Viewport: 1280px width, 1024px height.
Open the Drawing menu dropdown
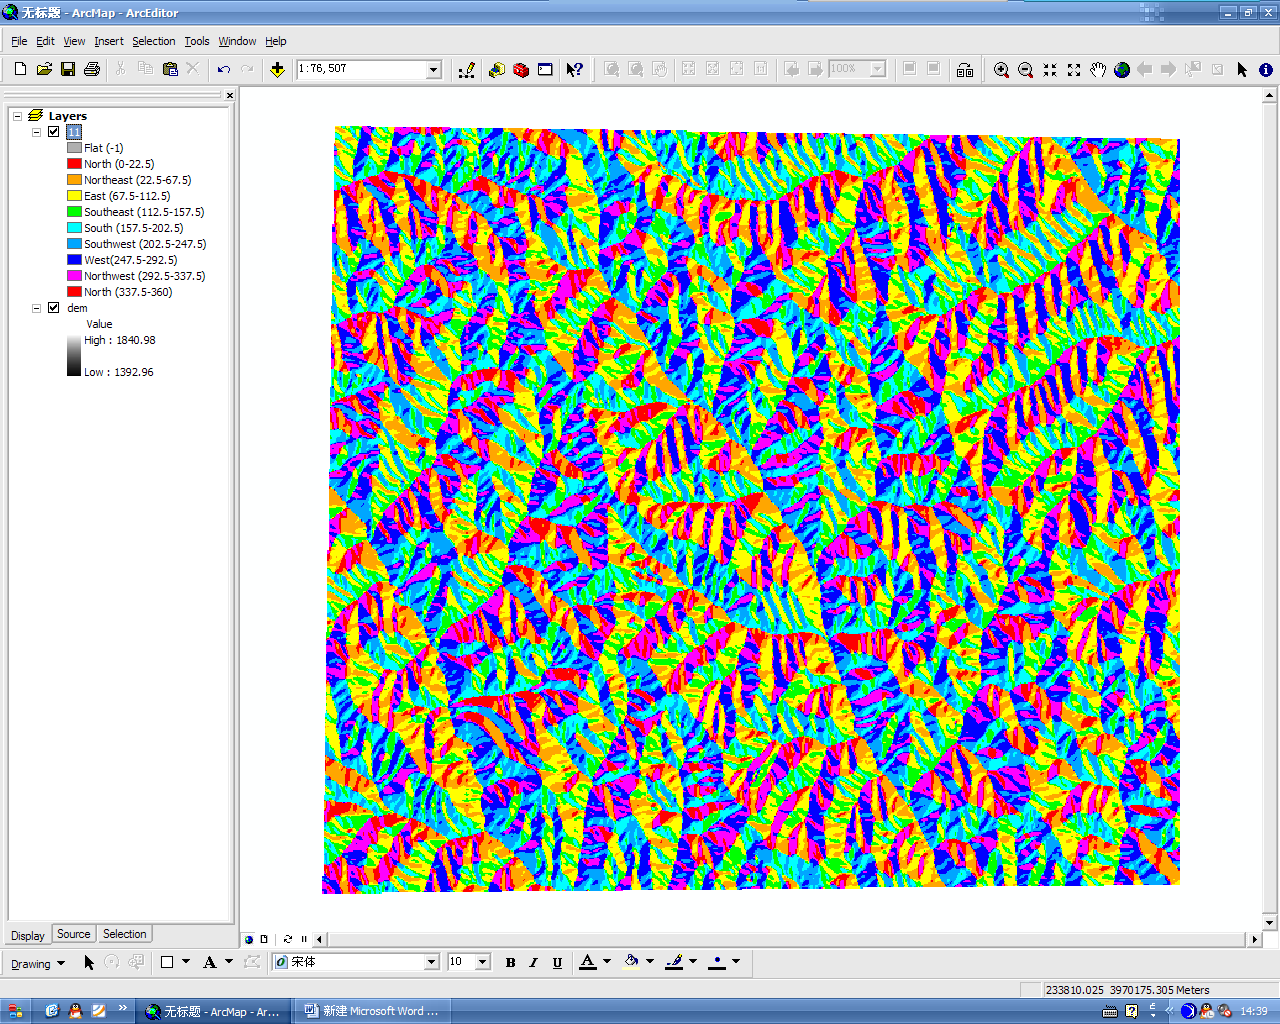click(x=38, y=964)
